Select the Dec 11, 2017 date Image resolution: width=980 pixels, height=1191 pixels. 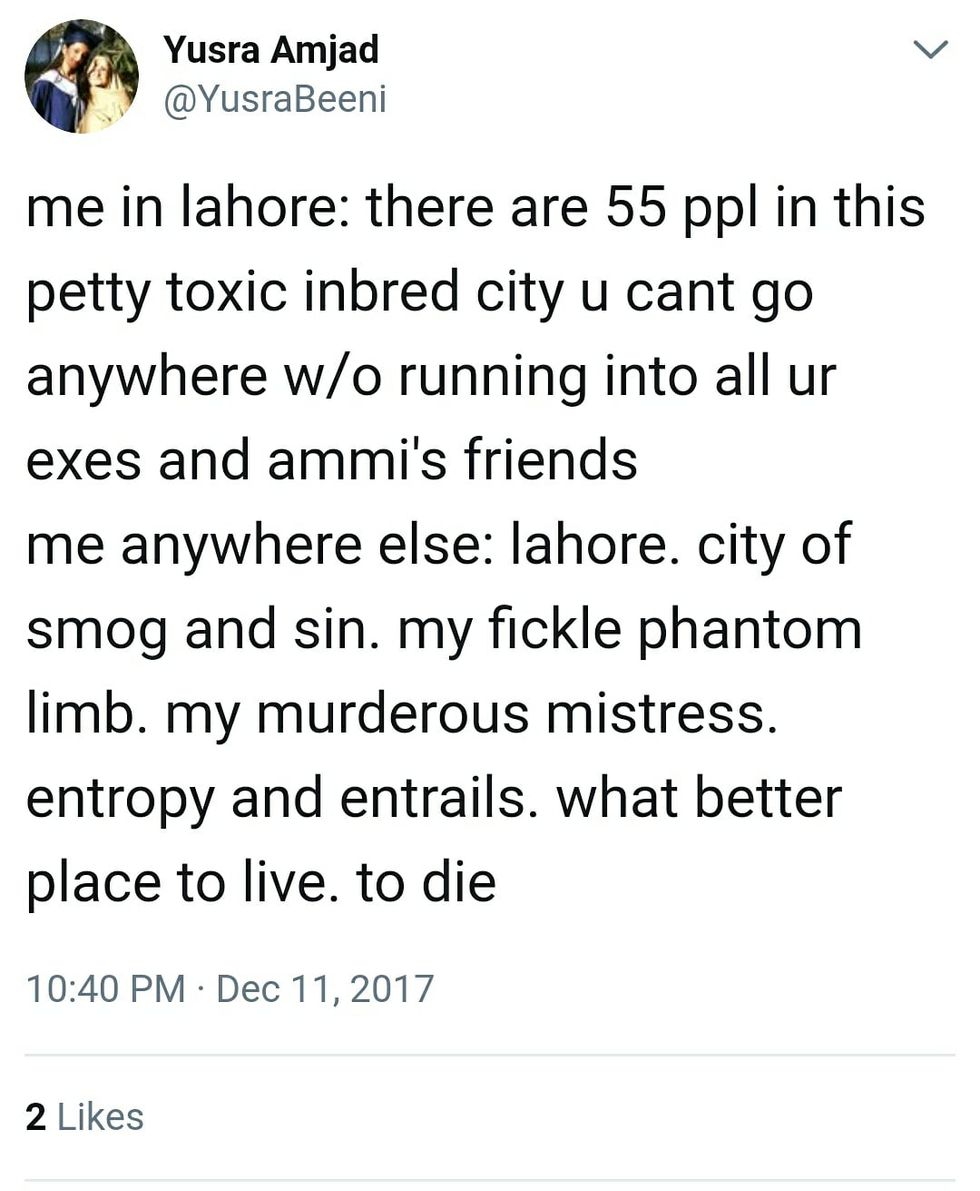[324, 988]
